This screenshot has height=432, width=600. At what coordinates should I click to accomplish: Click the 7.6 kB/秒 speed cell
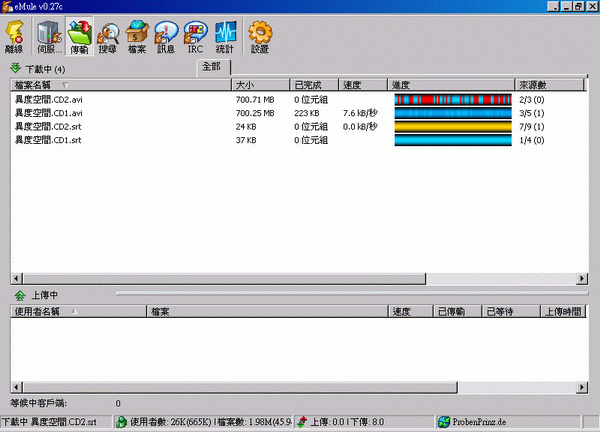point(360,113)
